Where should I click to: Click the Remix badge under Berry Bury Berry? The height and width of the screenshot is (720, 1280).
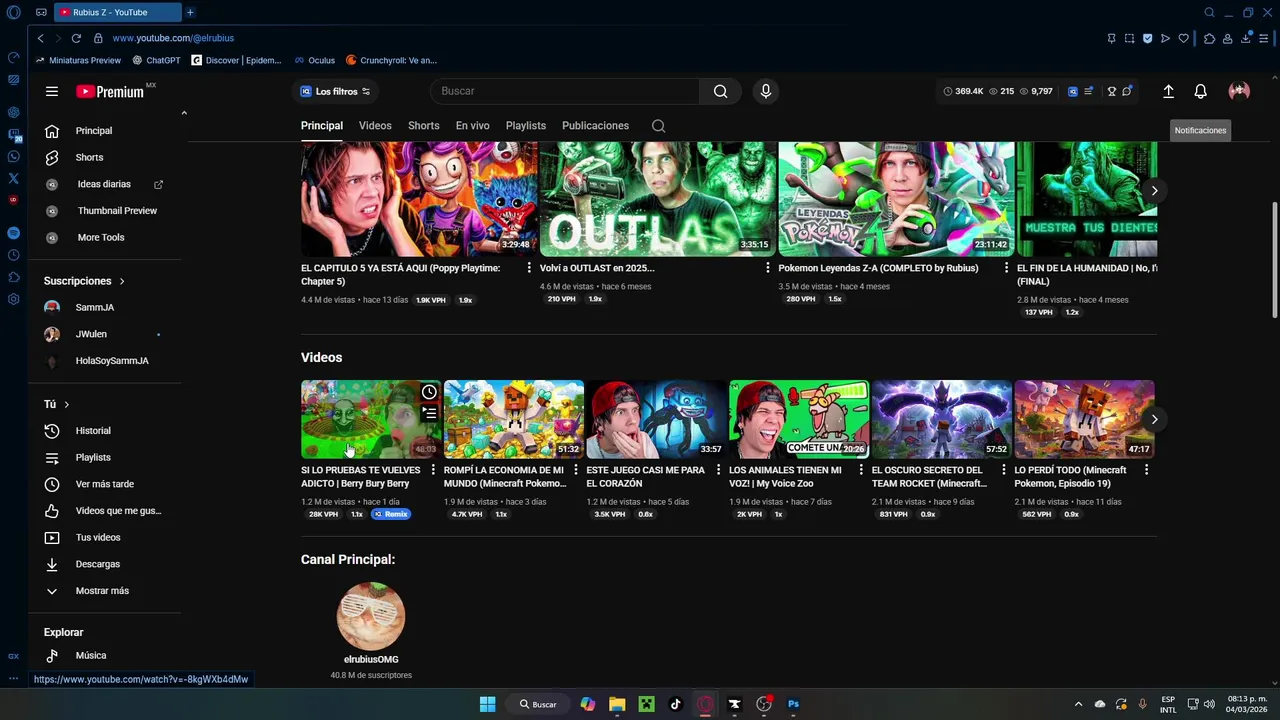391,514
